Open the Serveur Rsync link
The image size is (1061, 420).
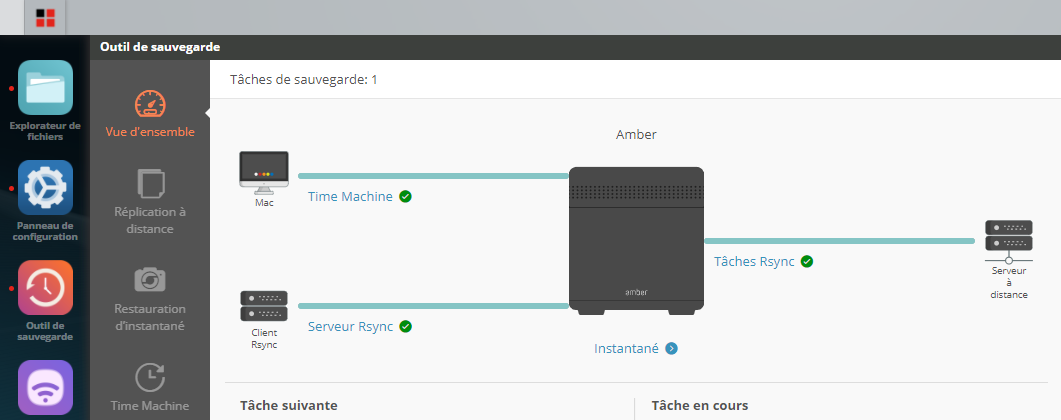click(350, 327)
